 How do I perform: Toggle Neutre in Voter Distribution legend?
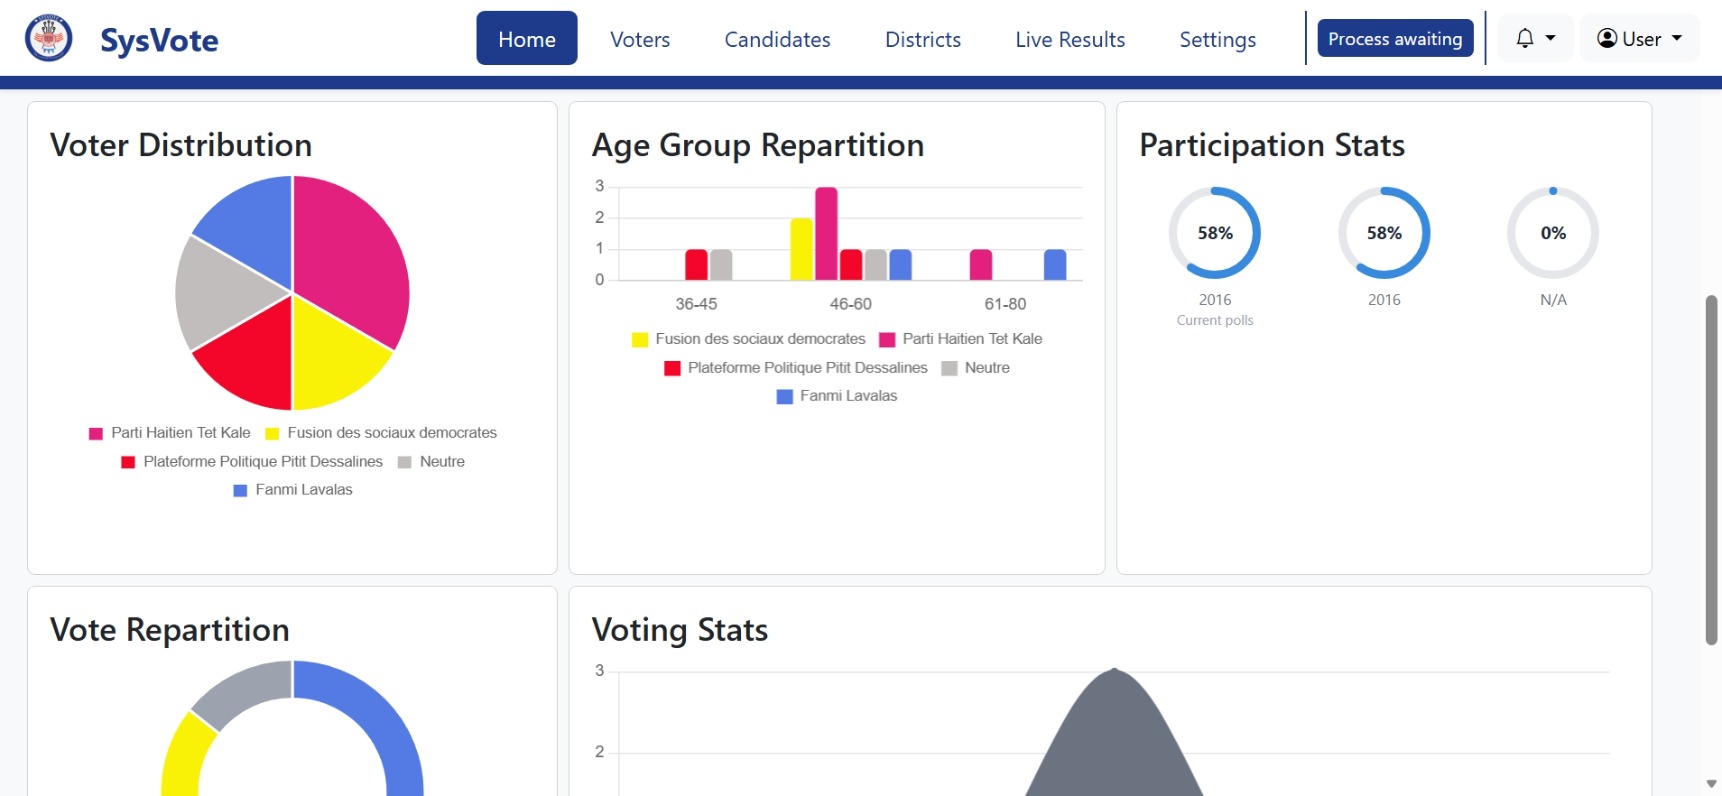coord(431,462)
